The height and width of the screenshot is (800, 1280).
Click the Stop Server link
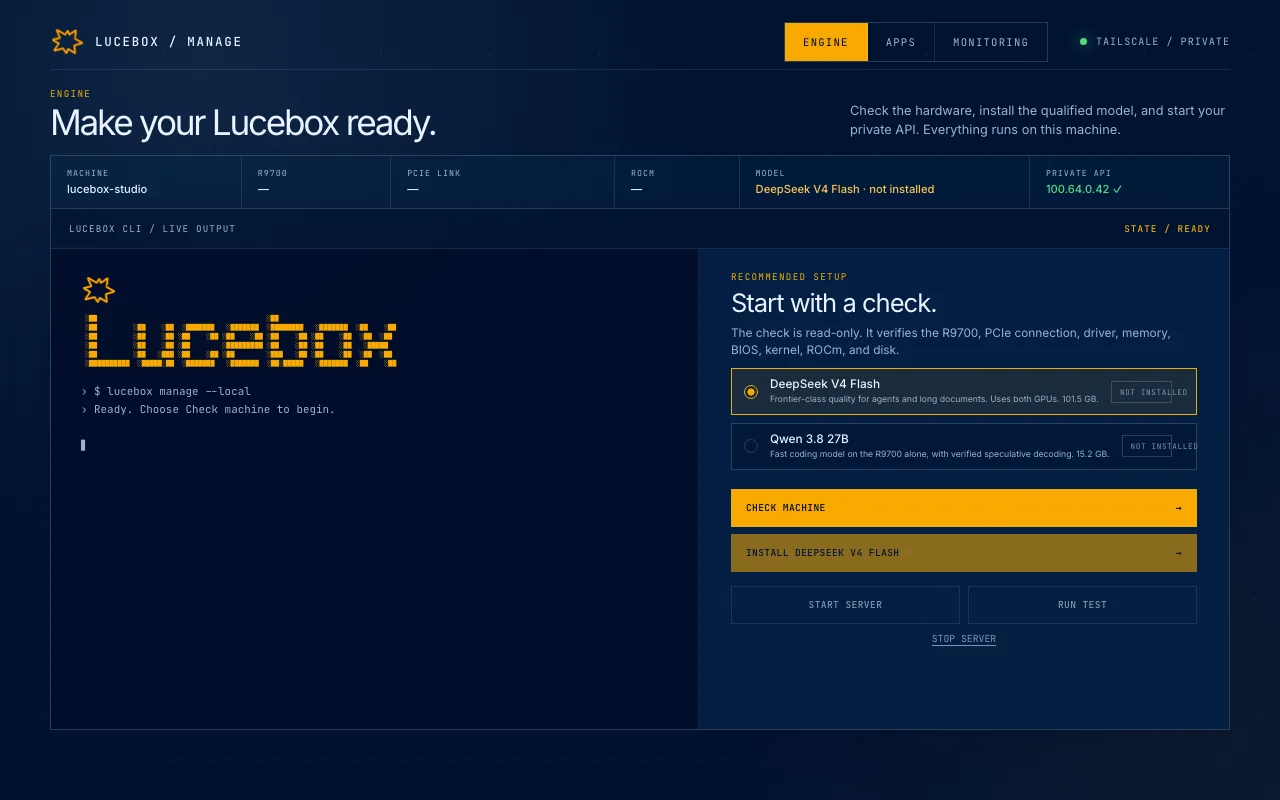(x=964, y=639)
